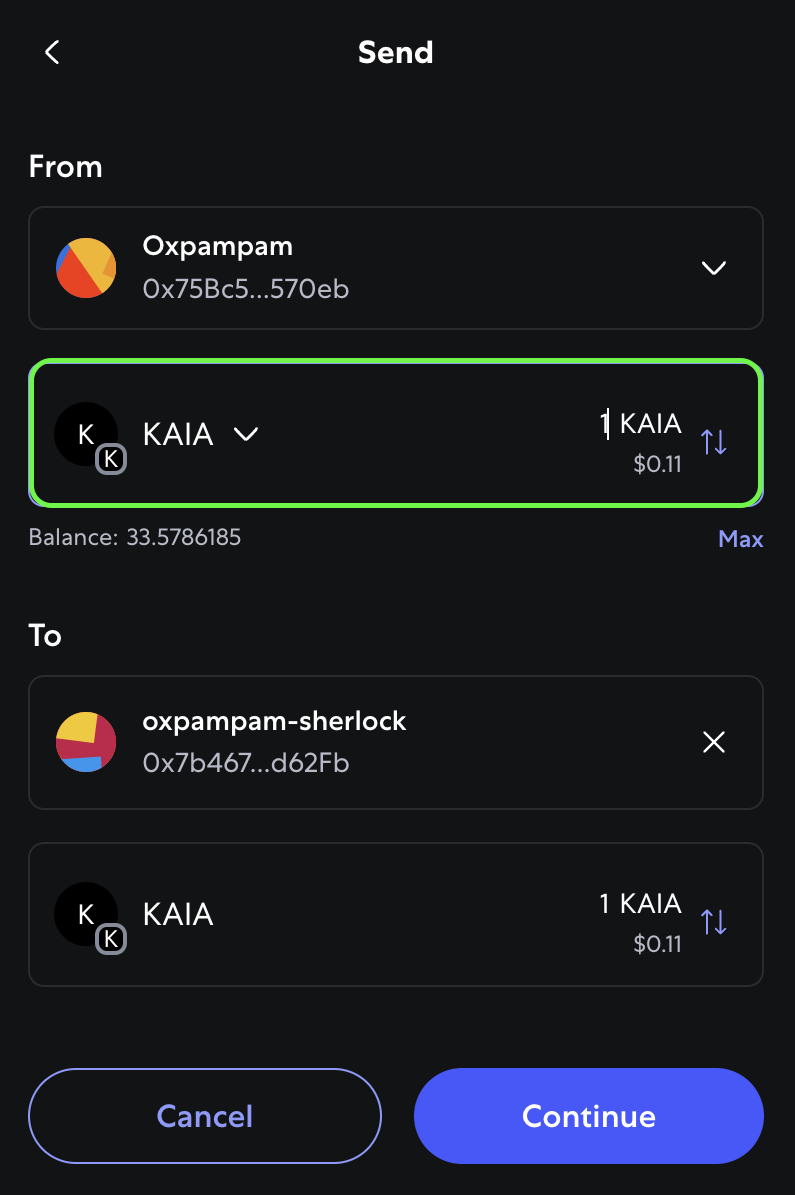Toggle currency display in To amount
Screen dimensions: 795x1195
[714, 921]
